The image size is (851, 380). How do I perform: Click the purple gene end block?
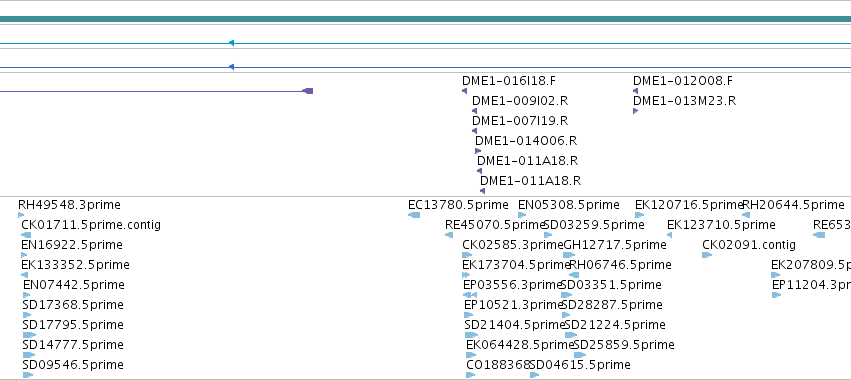(x=307, y=91)
